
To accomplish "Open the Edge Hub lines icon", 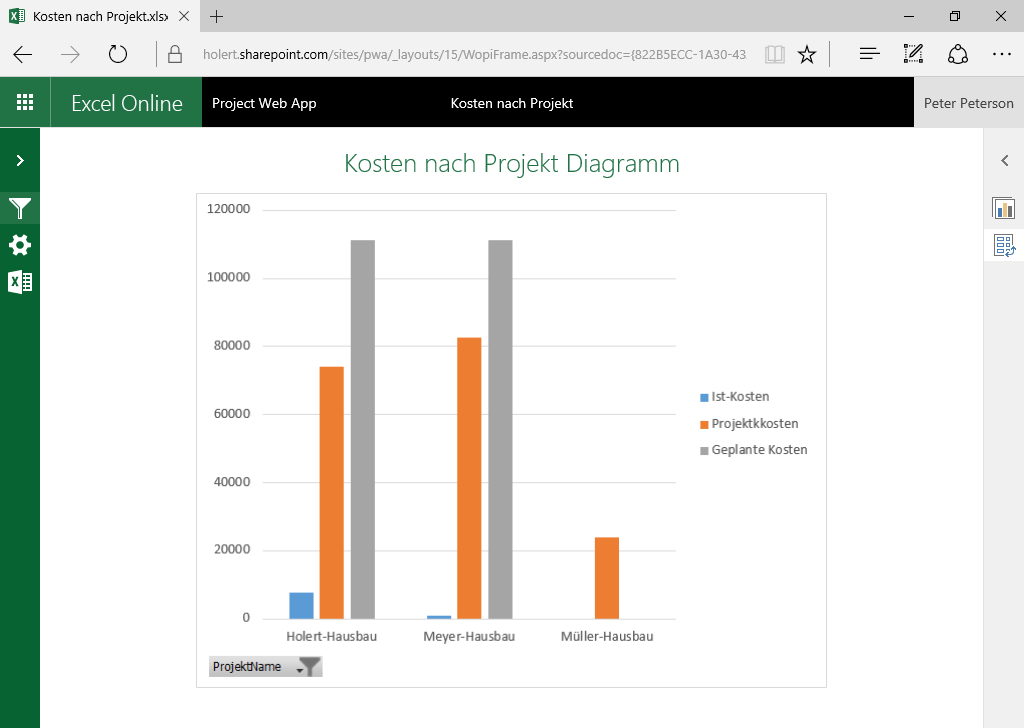I will pyautogui.click(x=869, y=54).
